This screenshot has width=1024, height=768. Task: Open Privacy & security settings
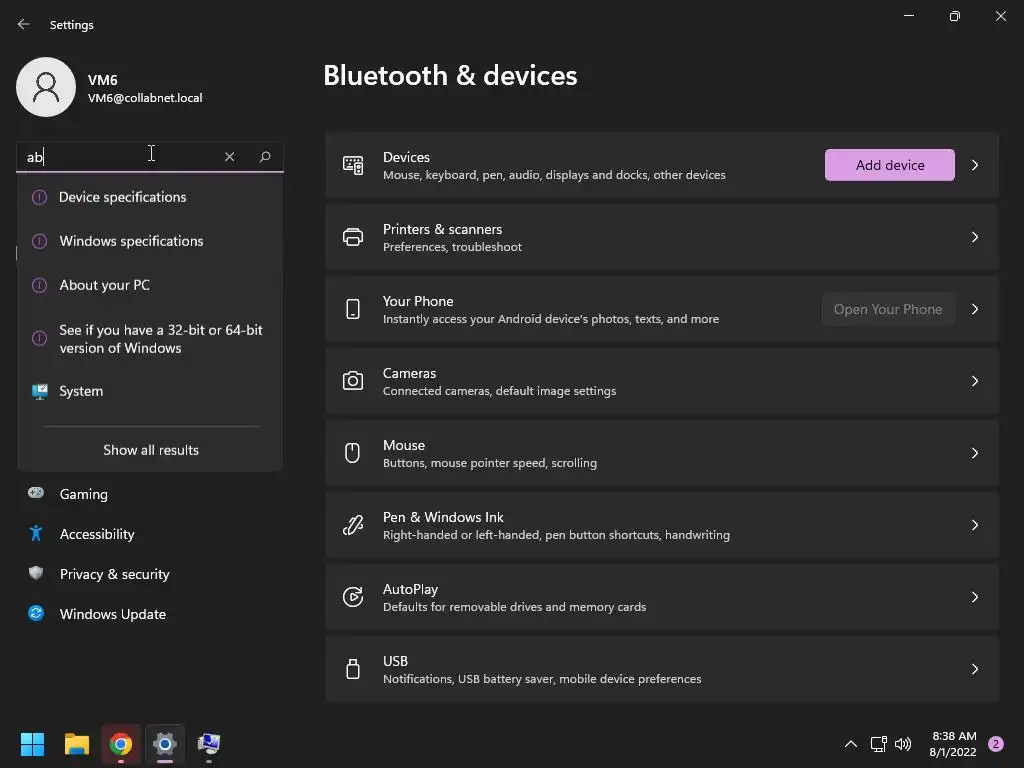point(114,574)
